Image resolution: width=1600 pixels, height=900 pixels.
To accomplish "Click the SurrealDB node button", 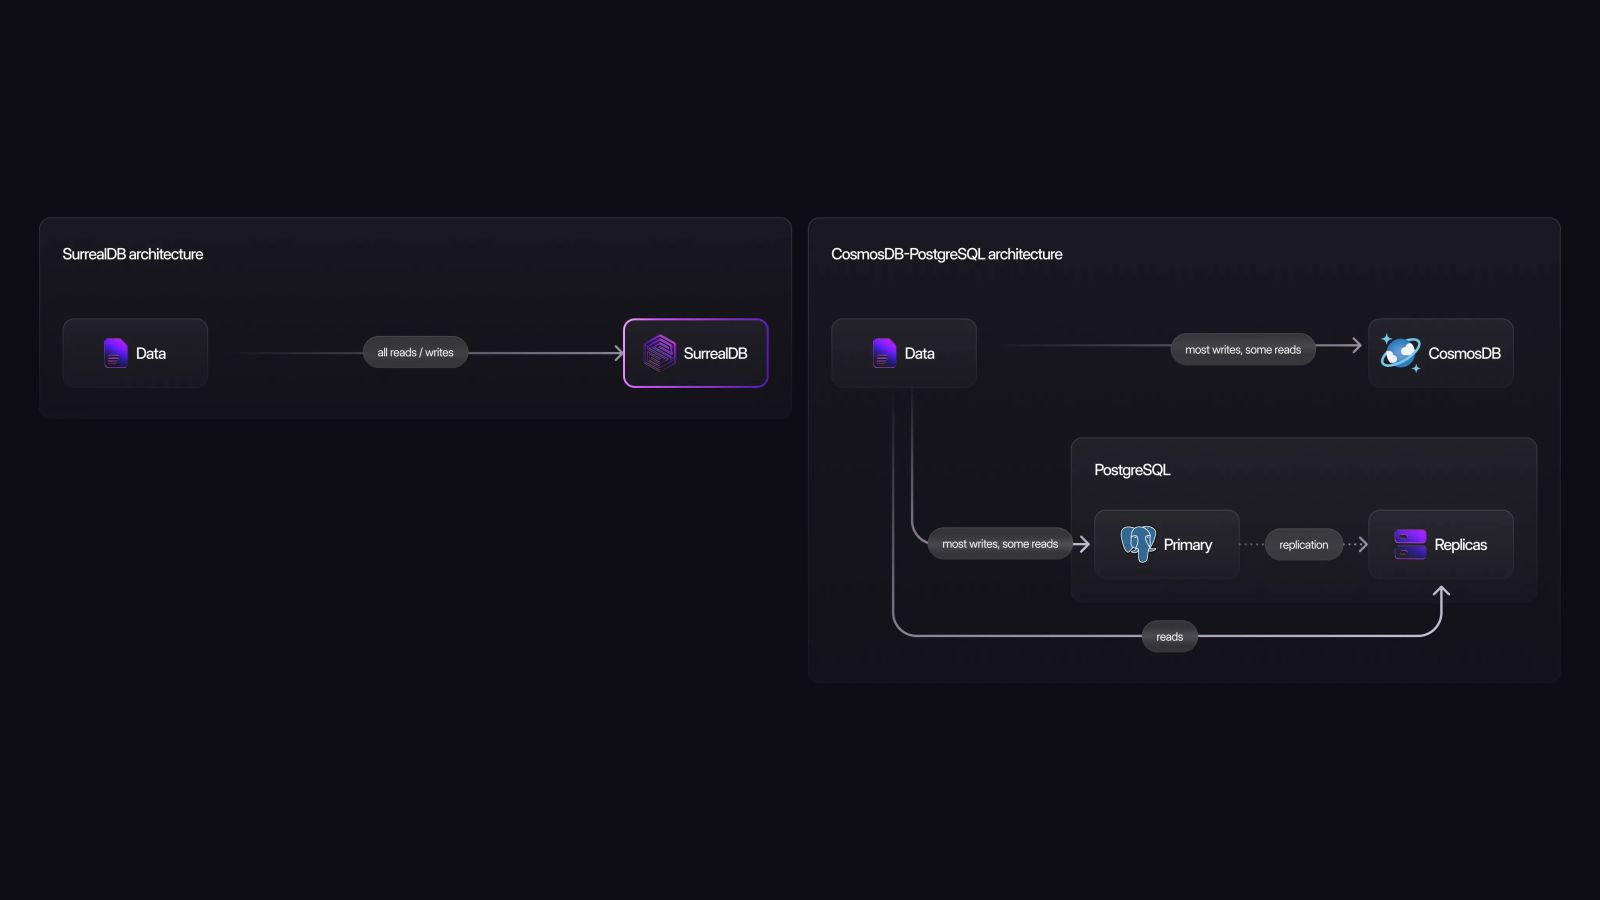I will (695, 352).
